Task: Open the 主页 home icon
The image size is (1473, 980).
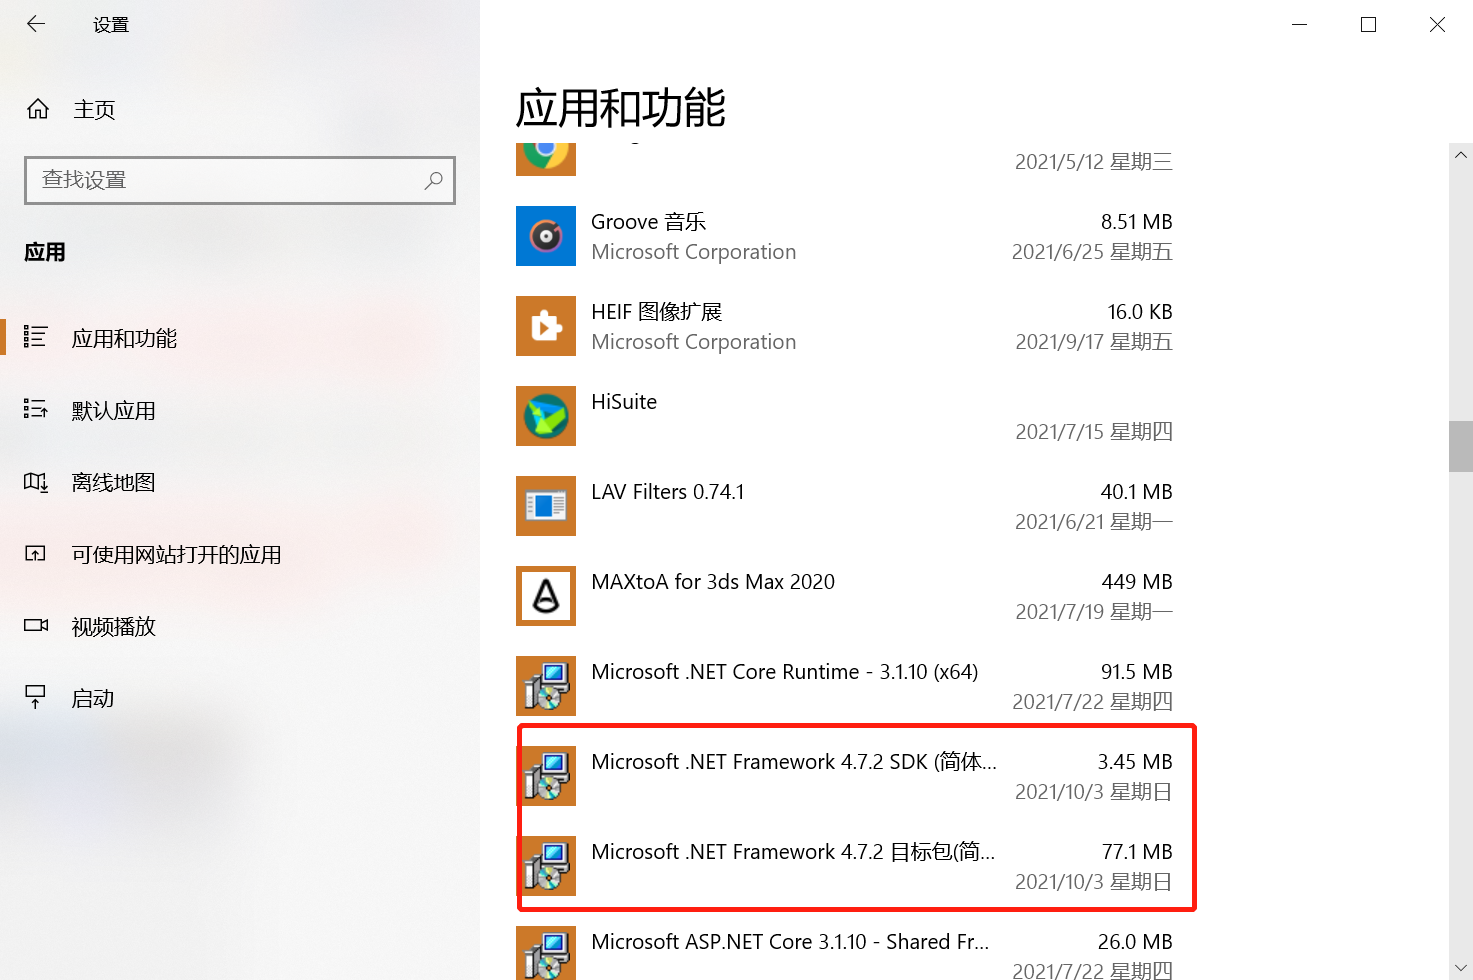Action: [x=38, y=109]
